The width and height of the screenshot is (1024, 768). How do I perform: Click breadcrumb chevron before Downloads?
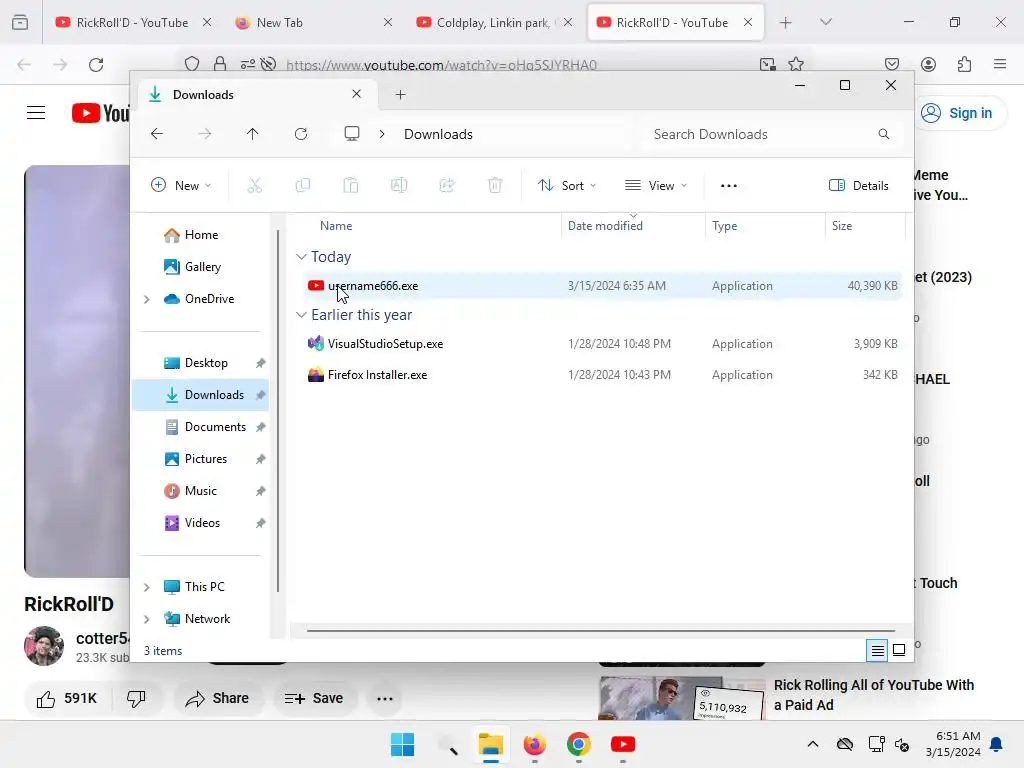382,134
